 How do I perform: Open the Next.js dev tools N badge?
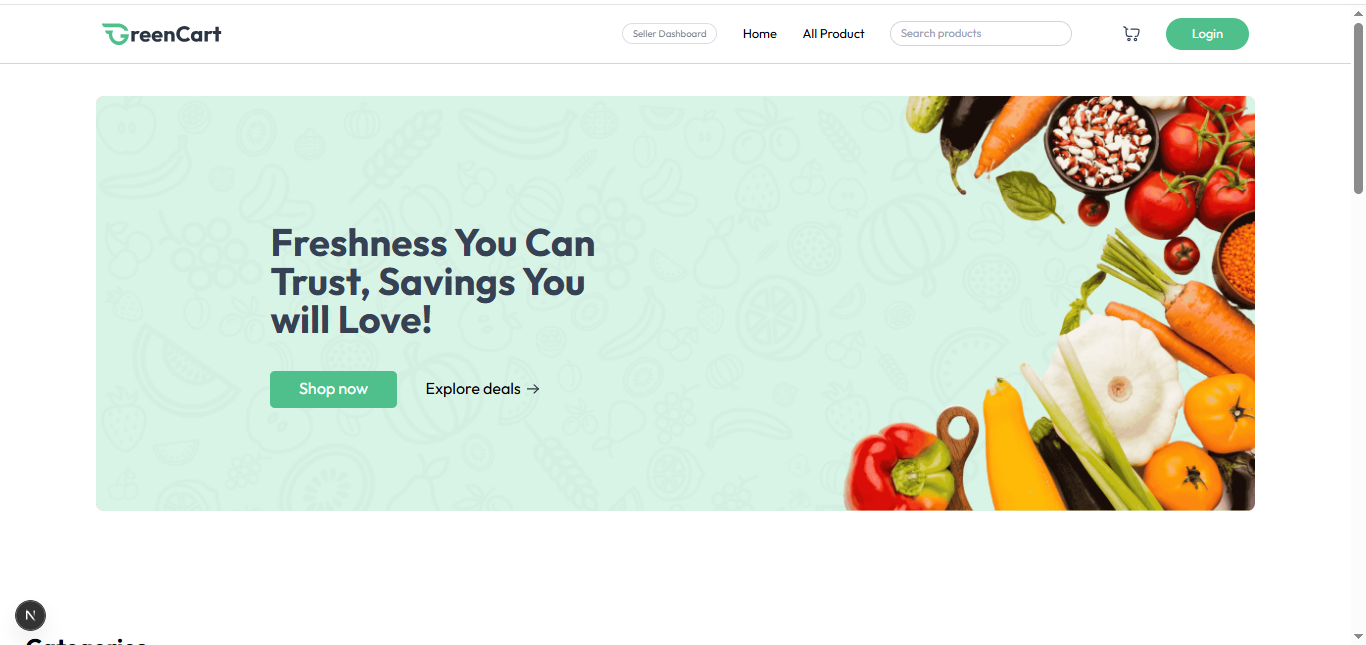coord(30,615)
